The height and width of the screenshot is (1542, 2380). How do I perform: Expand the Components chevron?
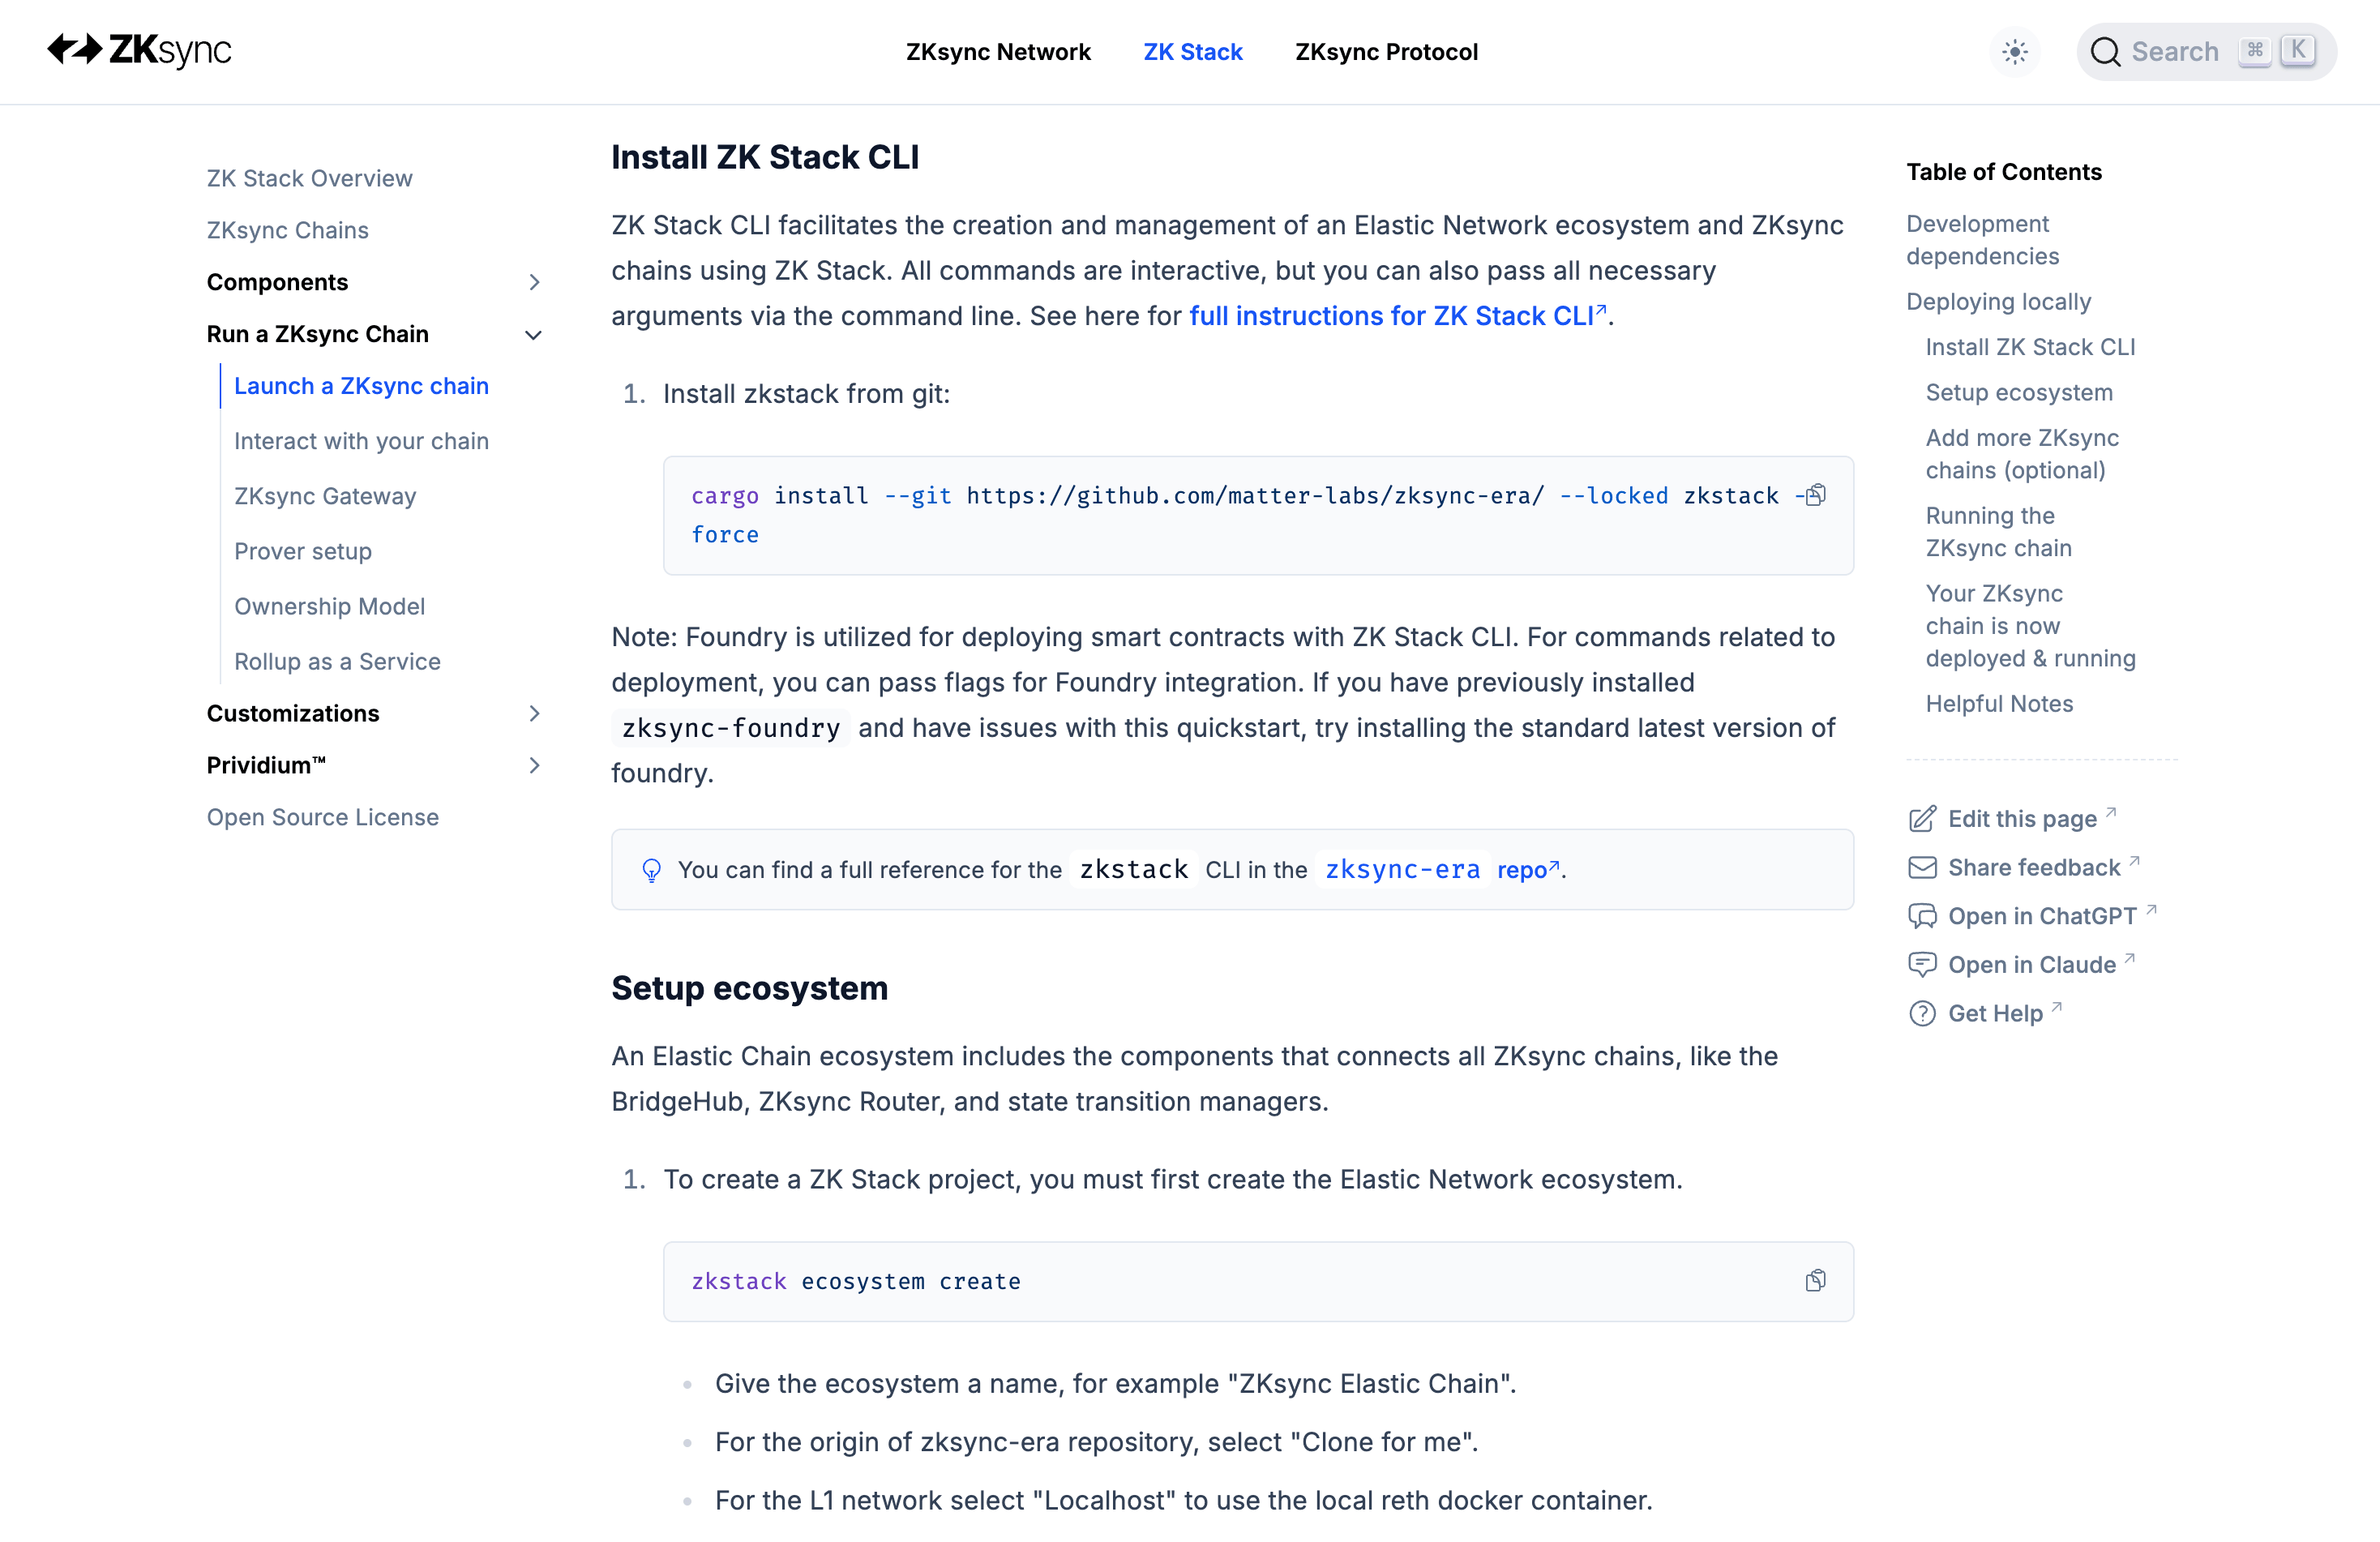[534, 282]
